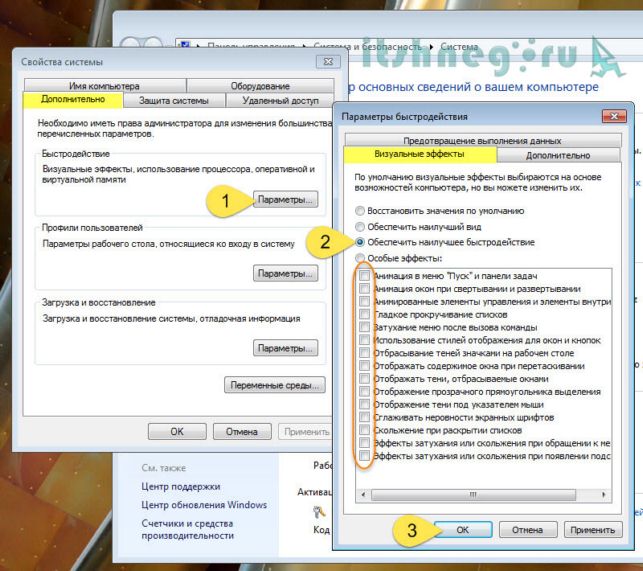The width and height of the screenshot is (643, 571).
Task: Check 'Анимированные элементы управления' checkbox
Action: (x=364, y=301)
